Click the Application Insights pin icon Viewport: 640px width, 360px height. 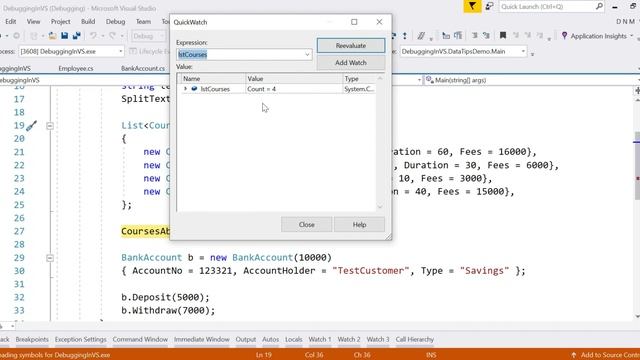(x=564, y=36)
